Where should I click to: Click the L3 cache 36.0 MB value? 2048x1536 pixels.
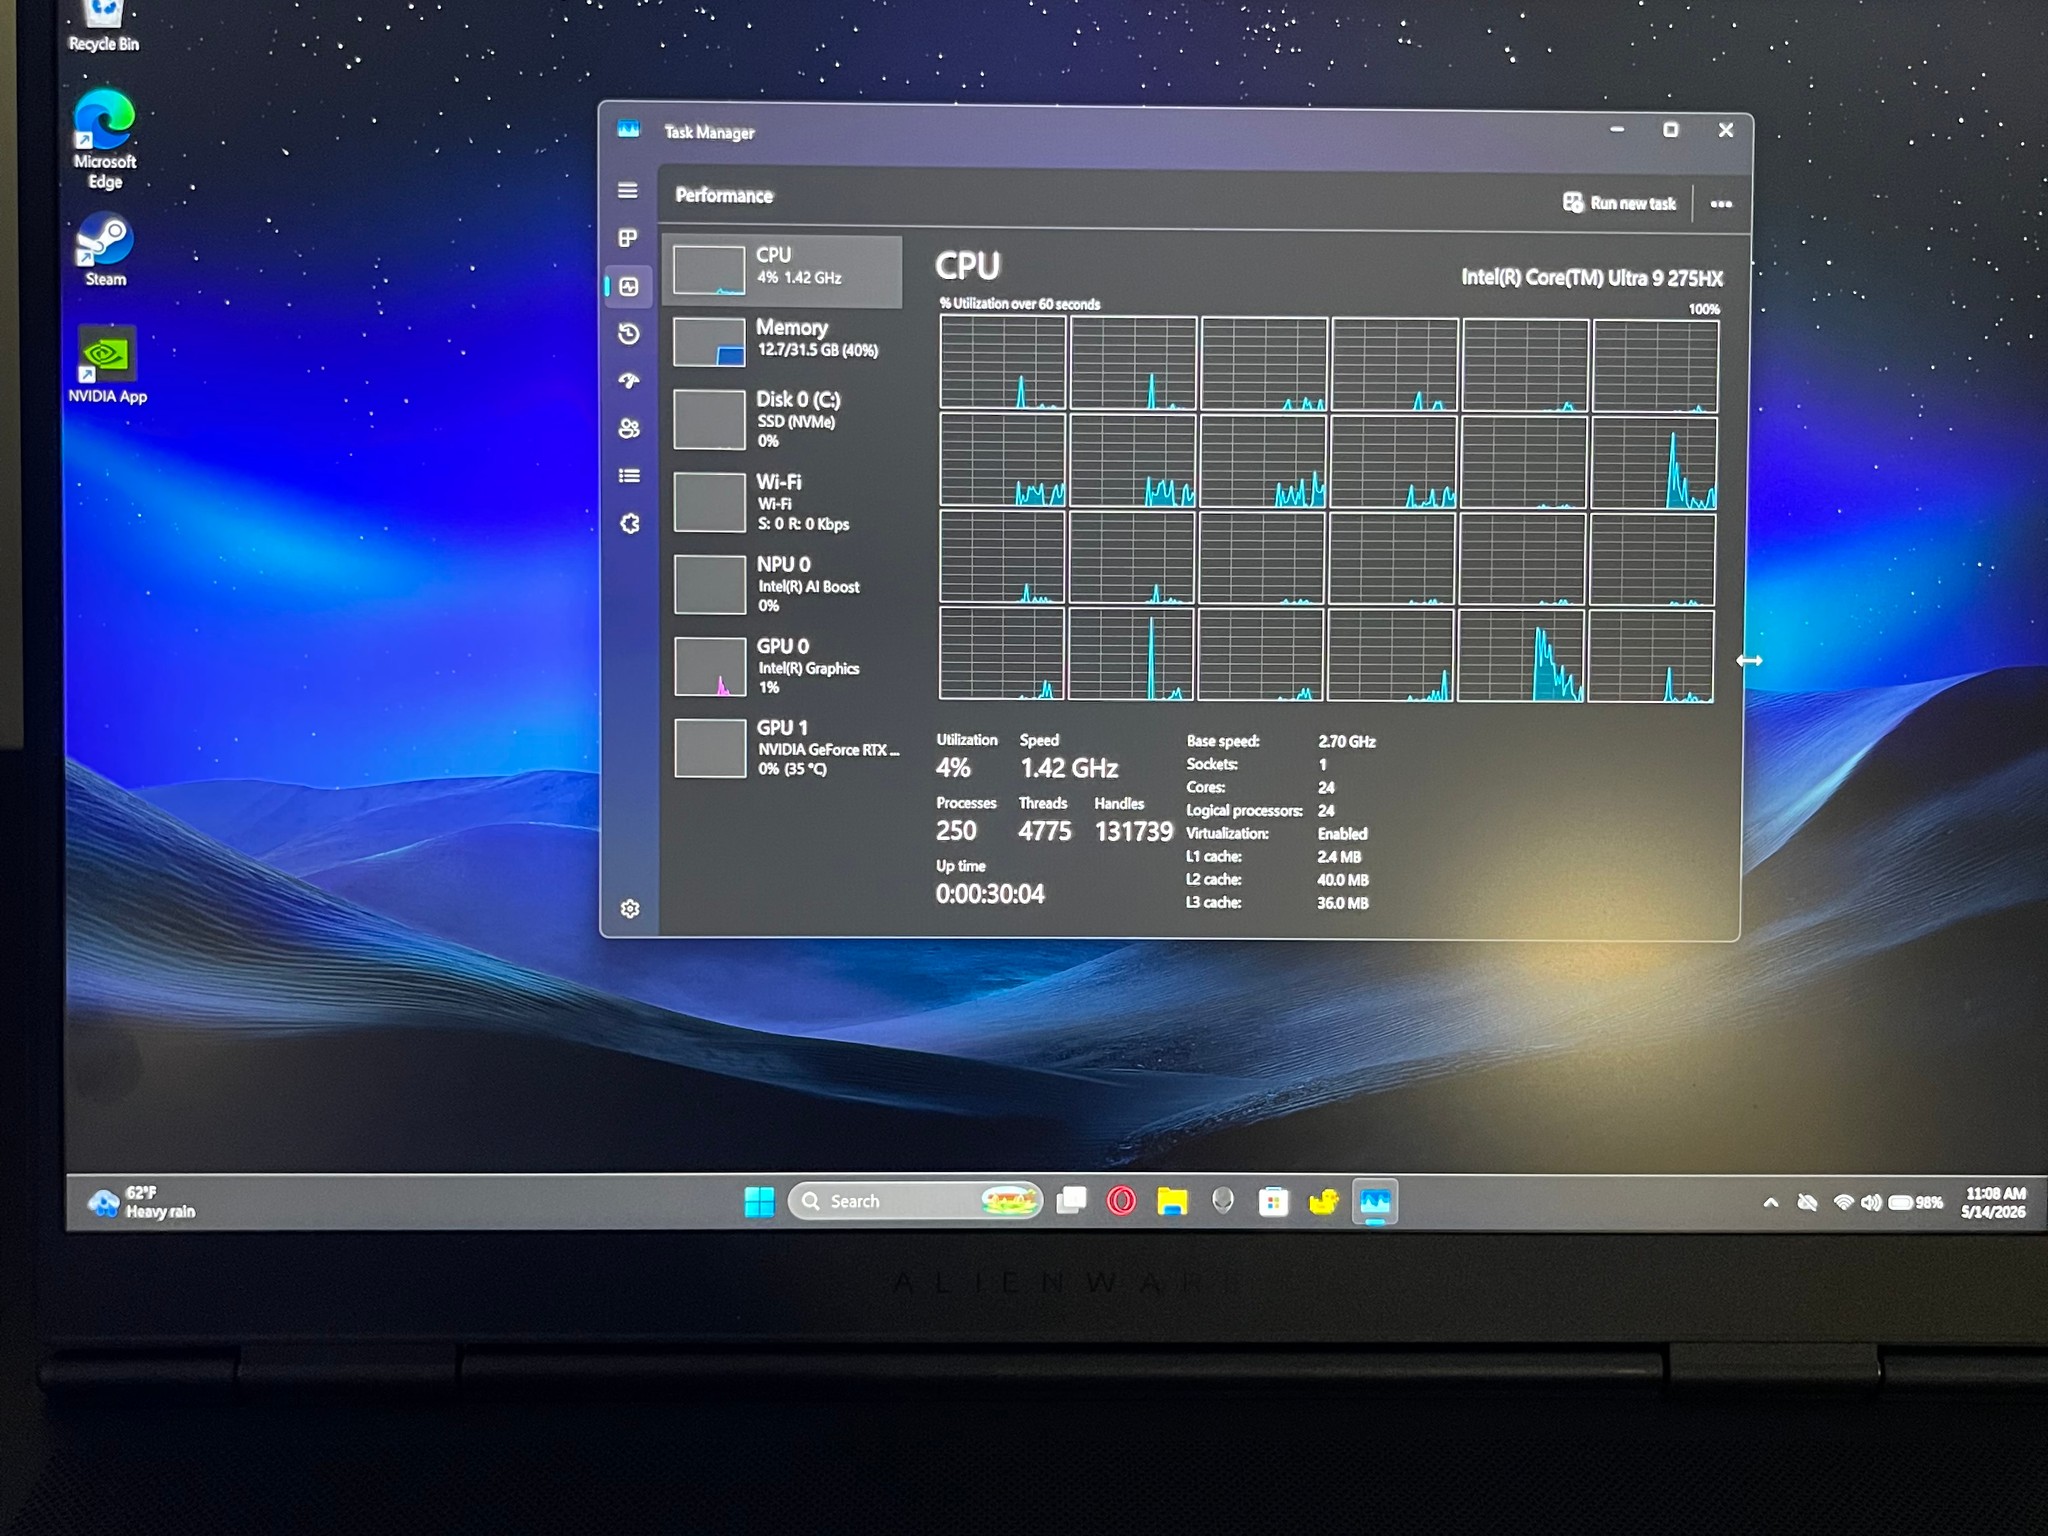click(1342, 902)
